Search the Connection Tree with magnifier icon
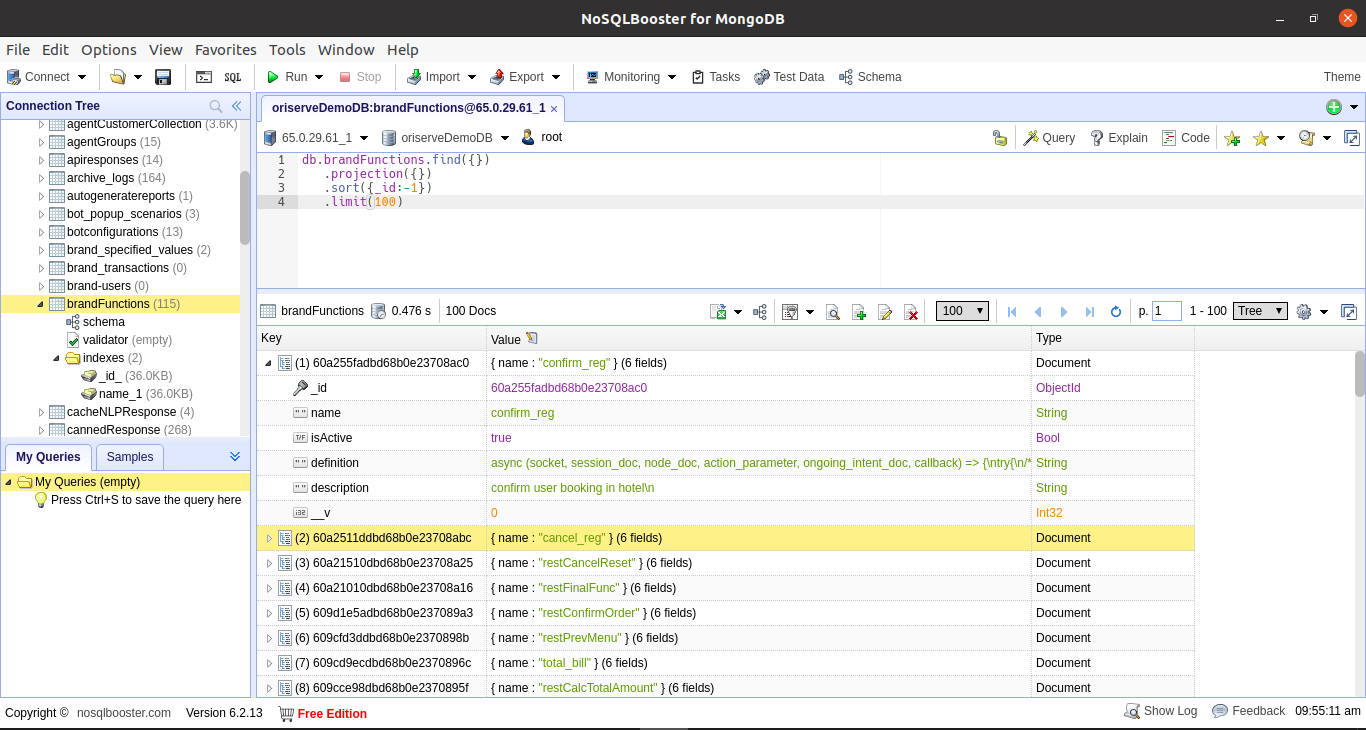Screen dimensions: 1366x730 coord(215,106)
